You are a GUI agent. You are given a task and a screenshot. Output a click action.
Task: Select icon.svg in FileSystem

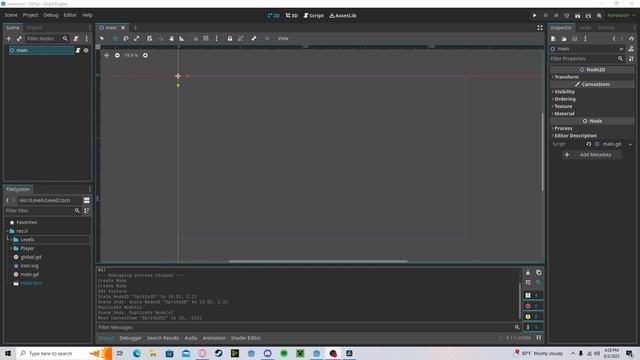coord(29,266)
